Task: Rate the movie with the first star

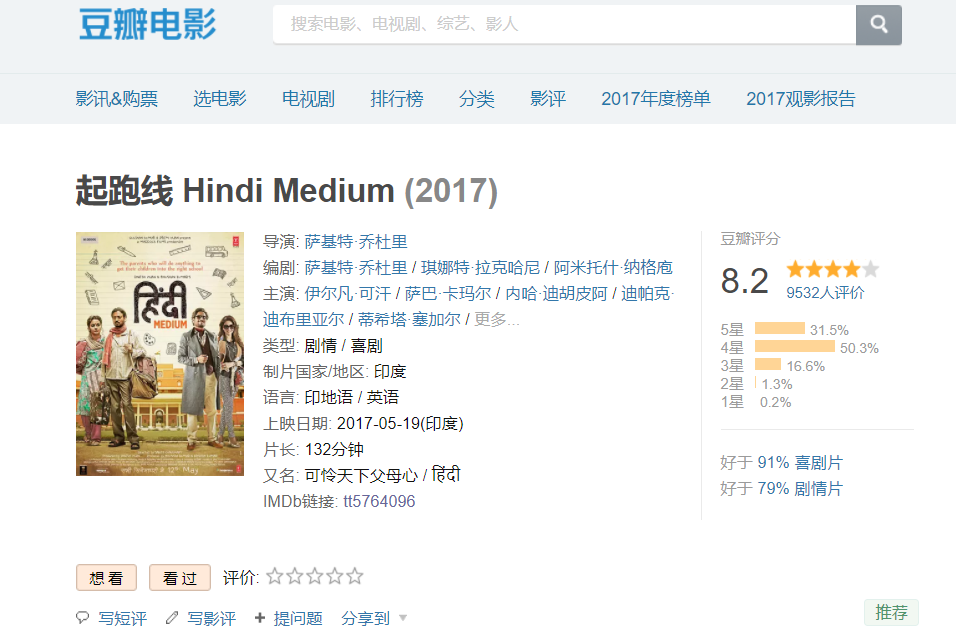Action: (275, 577)
